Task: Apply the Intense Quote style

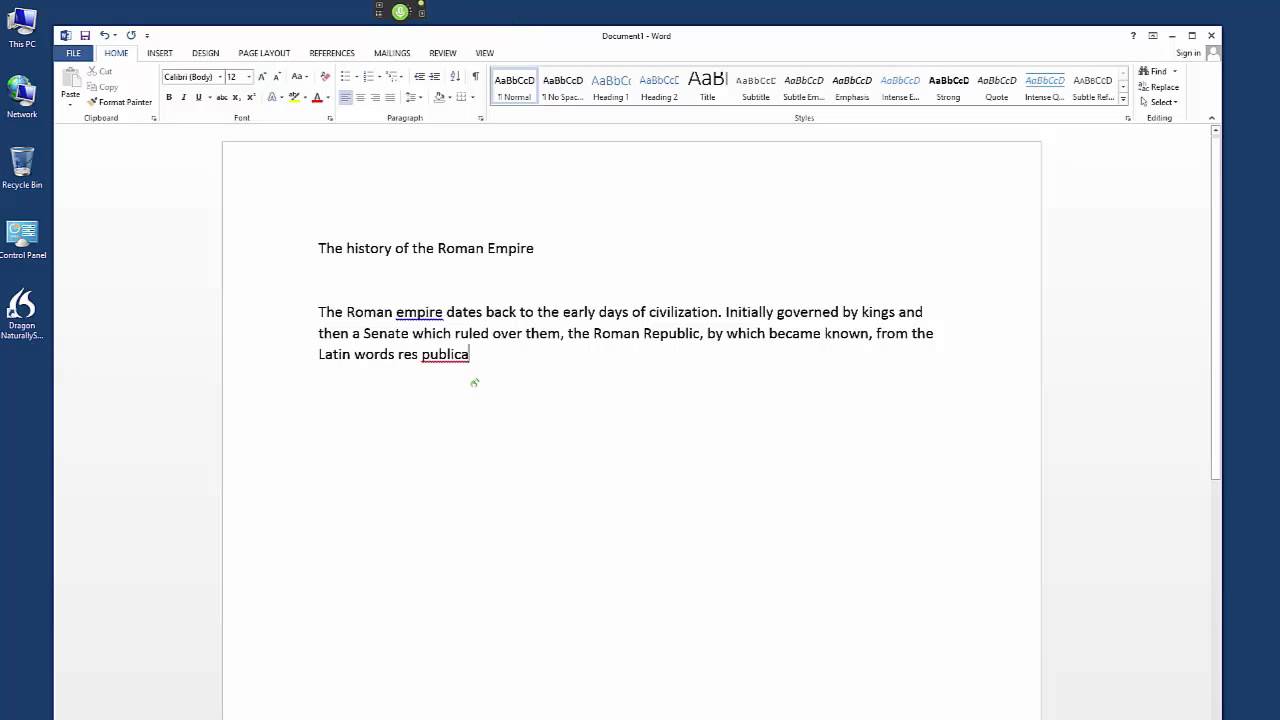Action: (1044, 86)
